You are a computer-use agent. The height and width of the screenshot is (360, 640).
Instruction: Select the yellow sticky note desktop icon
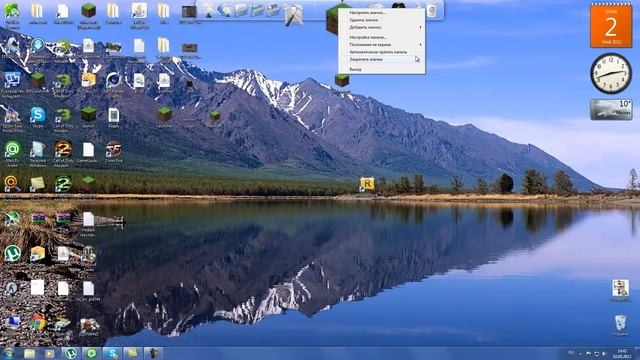point(38,184)
